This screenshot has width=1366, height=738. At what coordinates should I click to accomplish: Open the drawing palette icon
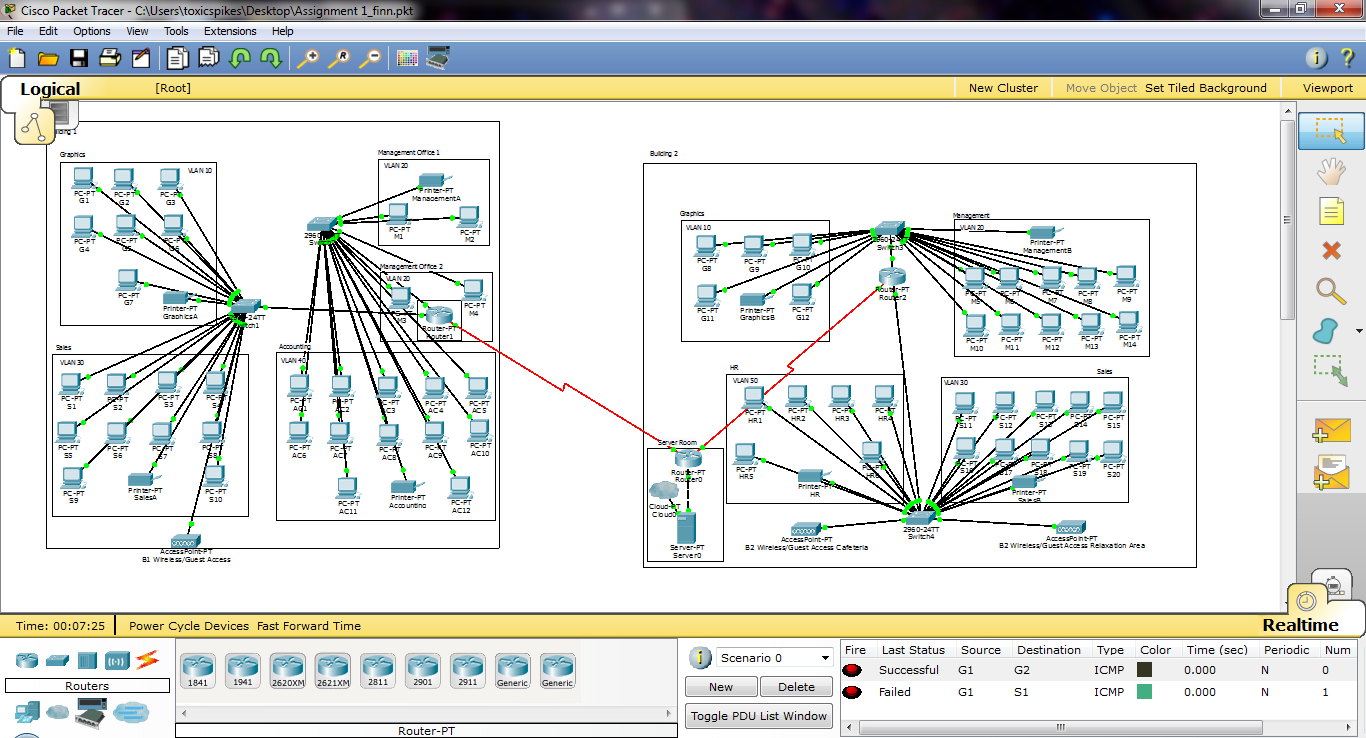click(x=407, y=58)
